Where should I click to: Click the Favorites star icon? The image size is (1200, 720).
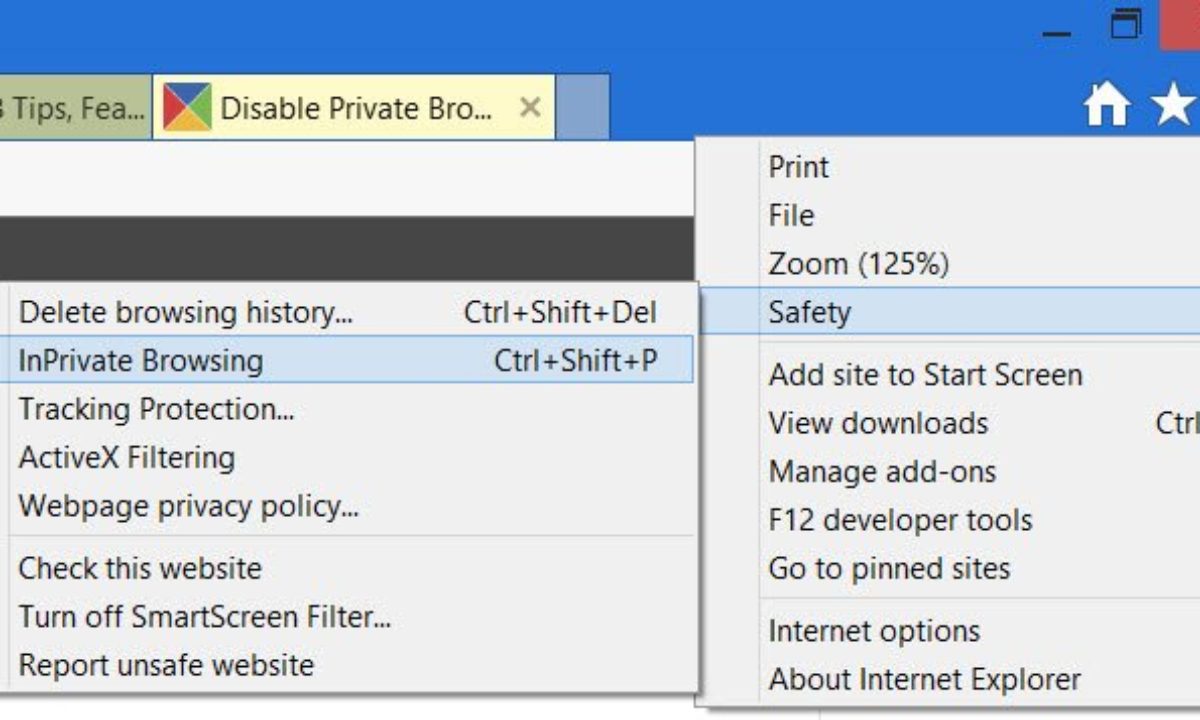[1174, 104]
